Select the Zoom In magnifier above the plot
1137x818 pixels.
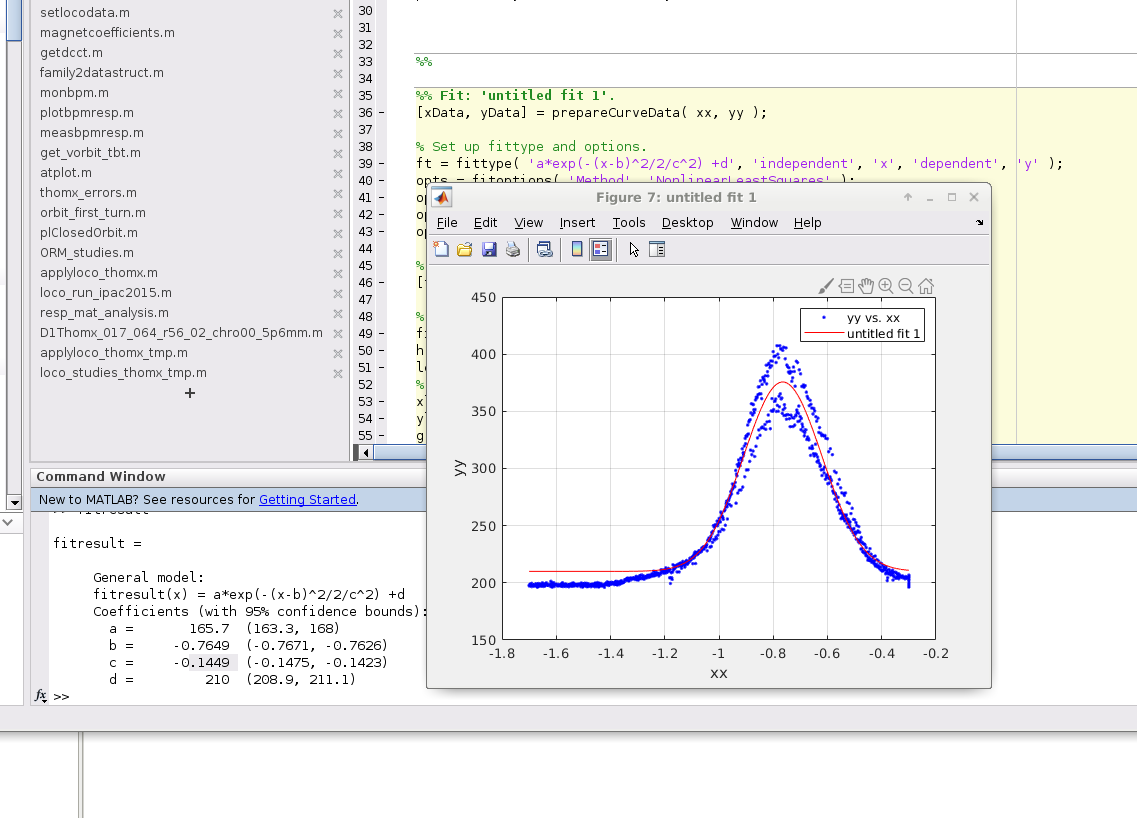coord(886,286)
